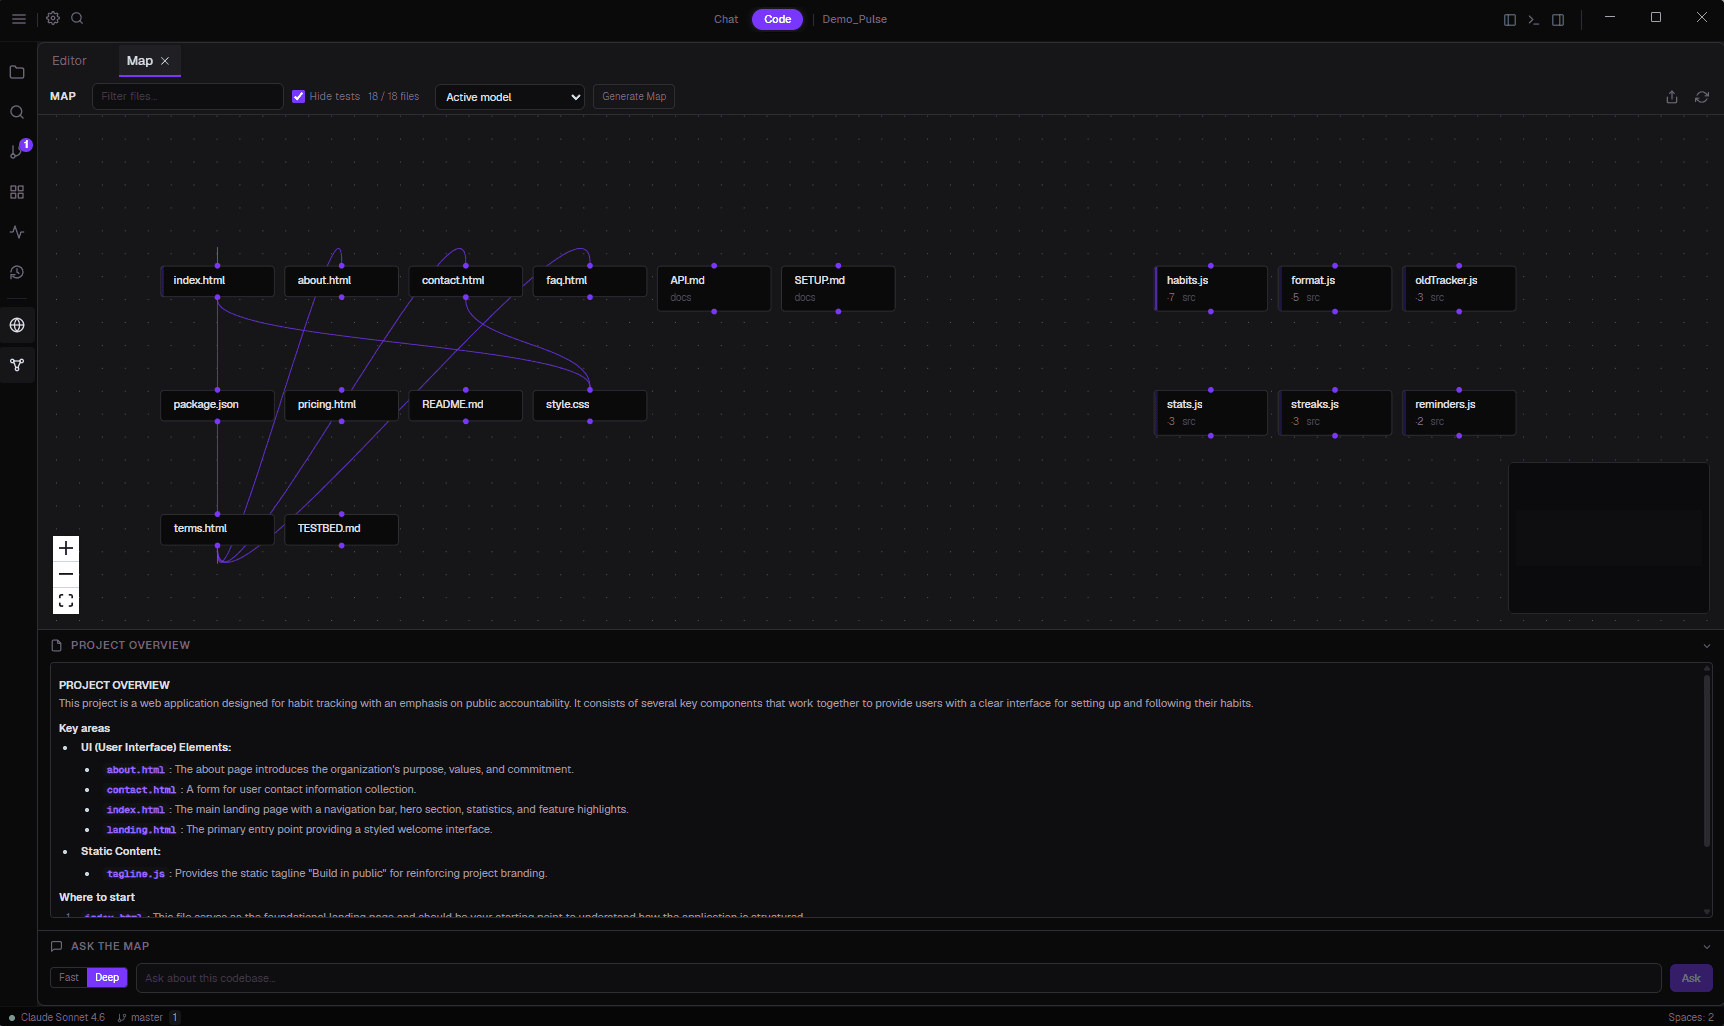Viewport: 1724px width, 1026px height.
Task: Collapse the Project Overview section
Action: [x=1706, y=646]
